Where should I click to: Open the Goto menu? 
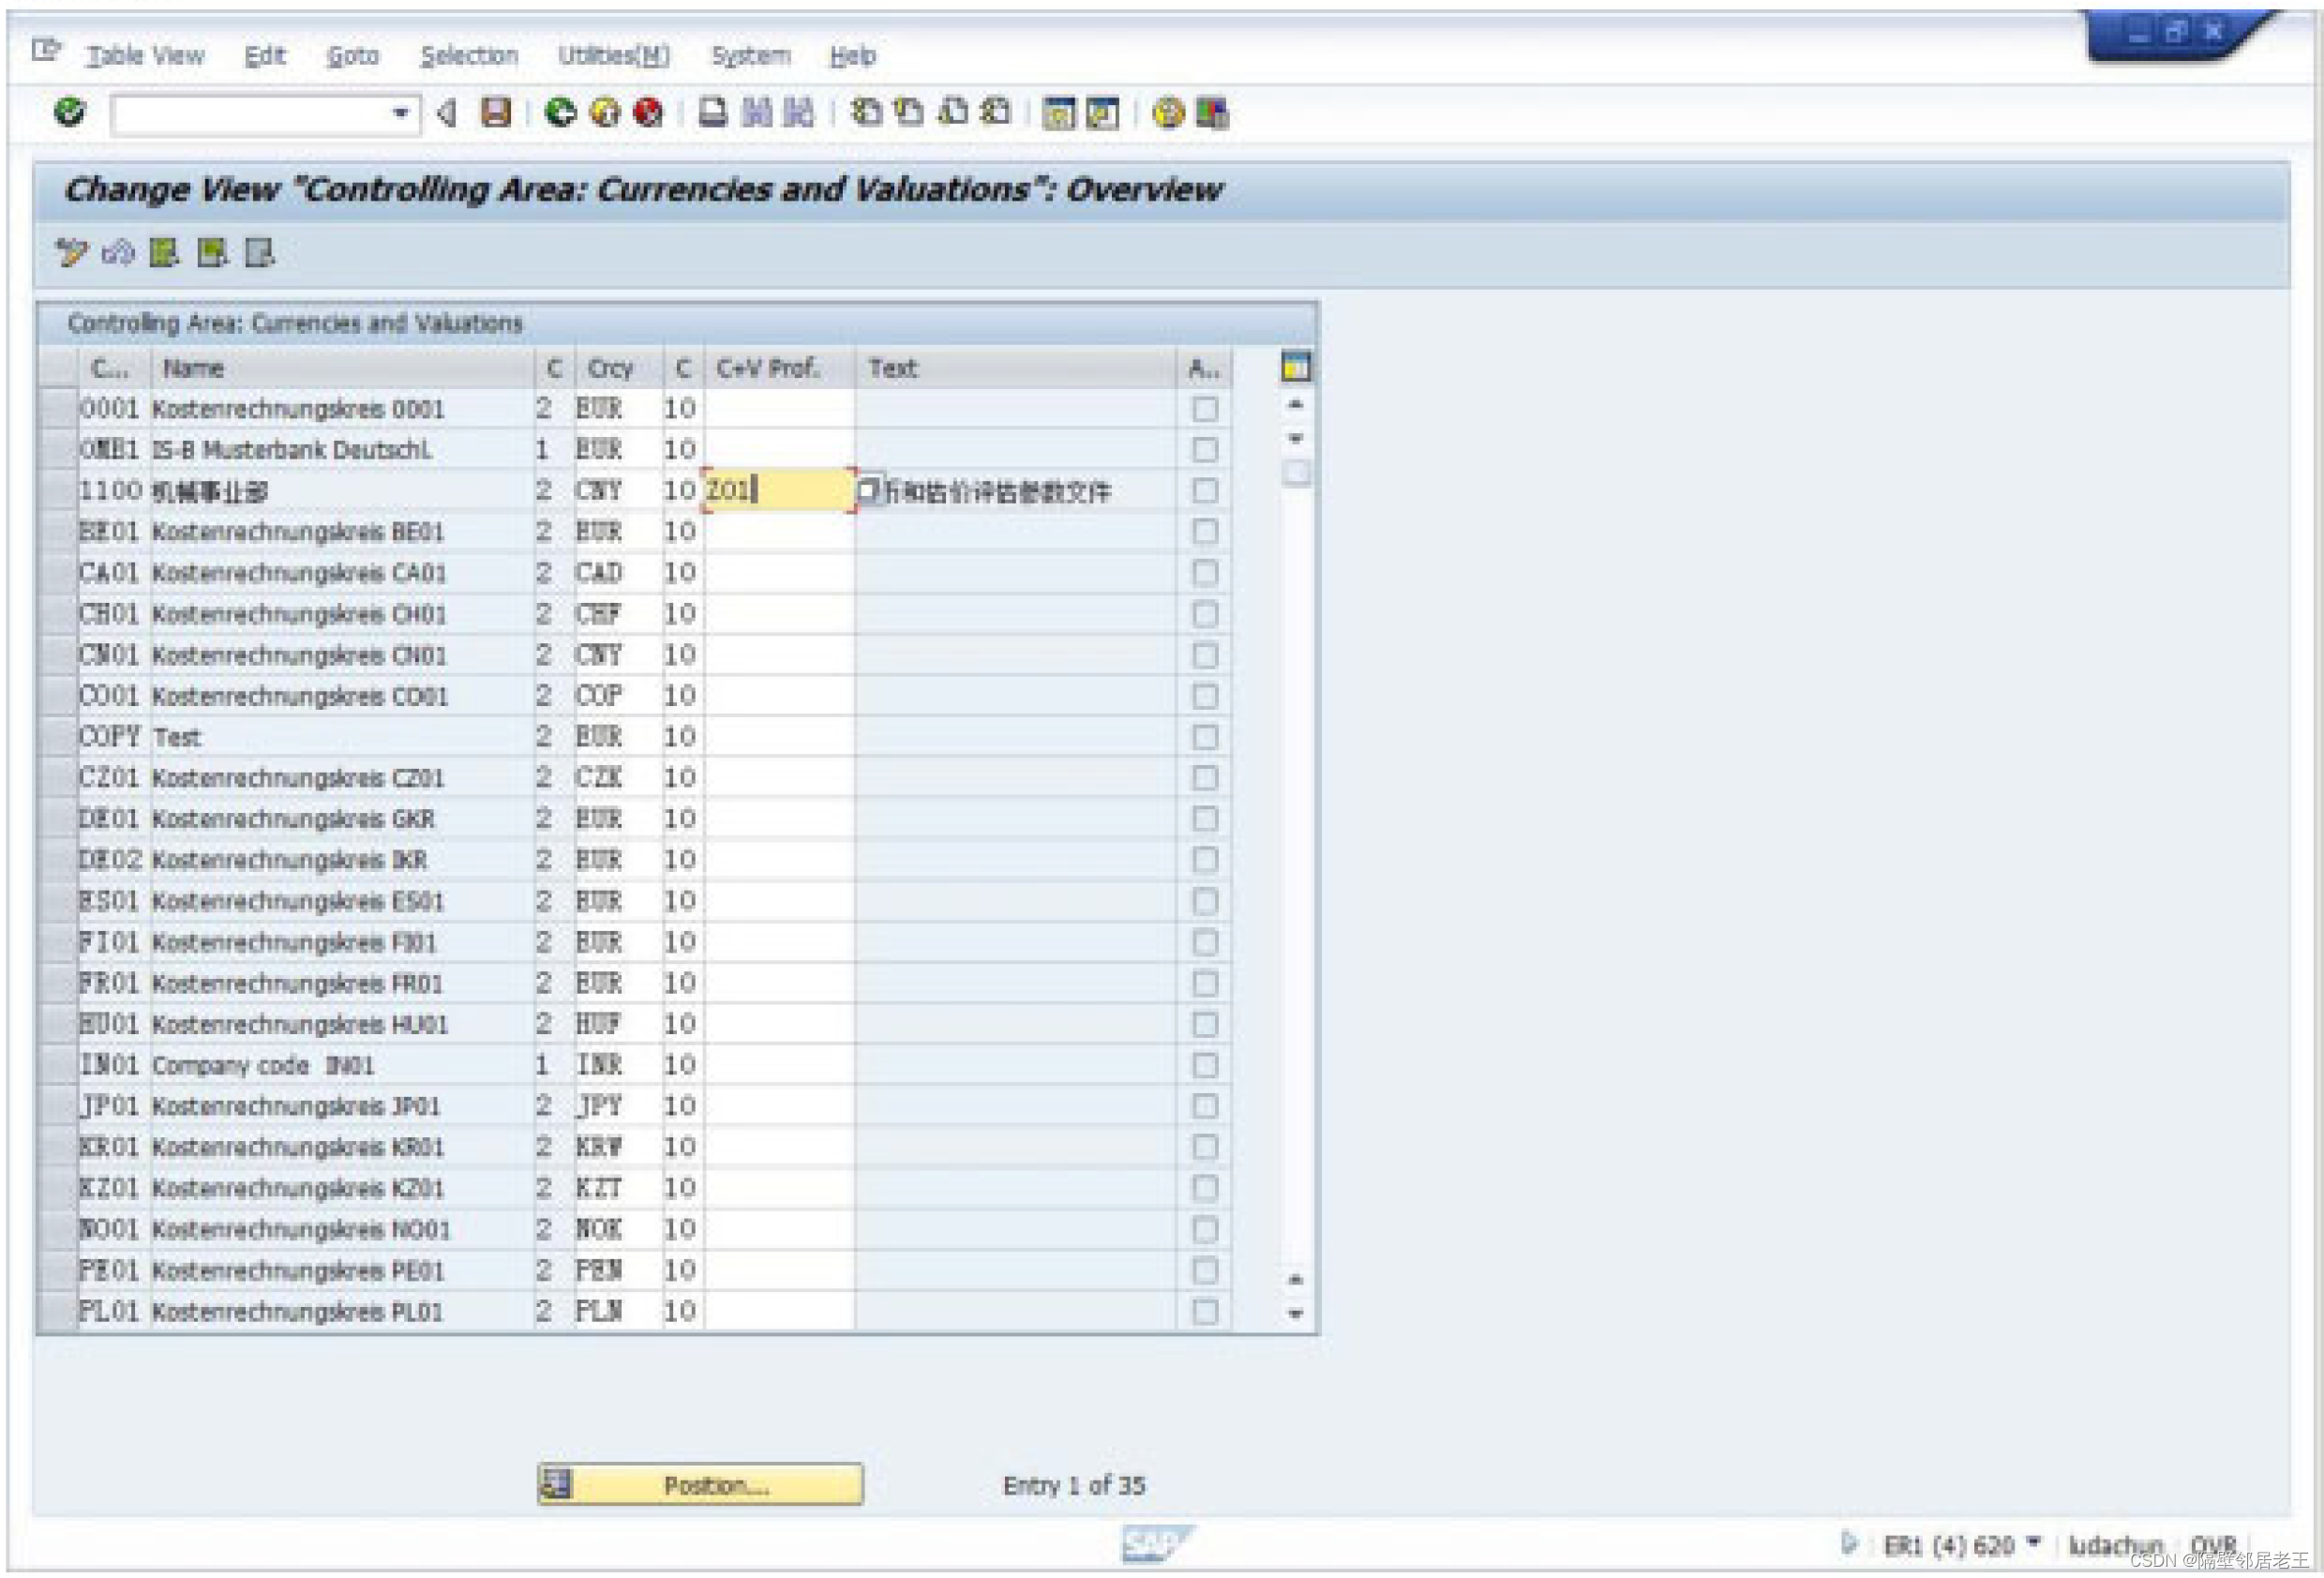[x=353, y=56]
